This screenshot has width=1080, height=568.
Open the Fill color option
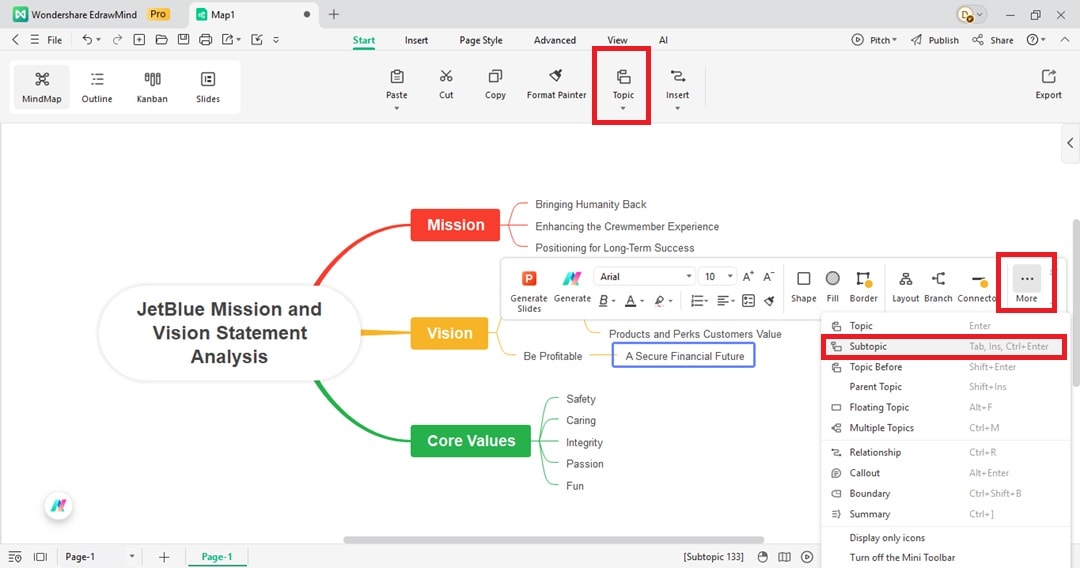coord(833,286)
